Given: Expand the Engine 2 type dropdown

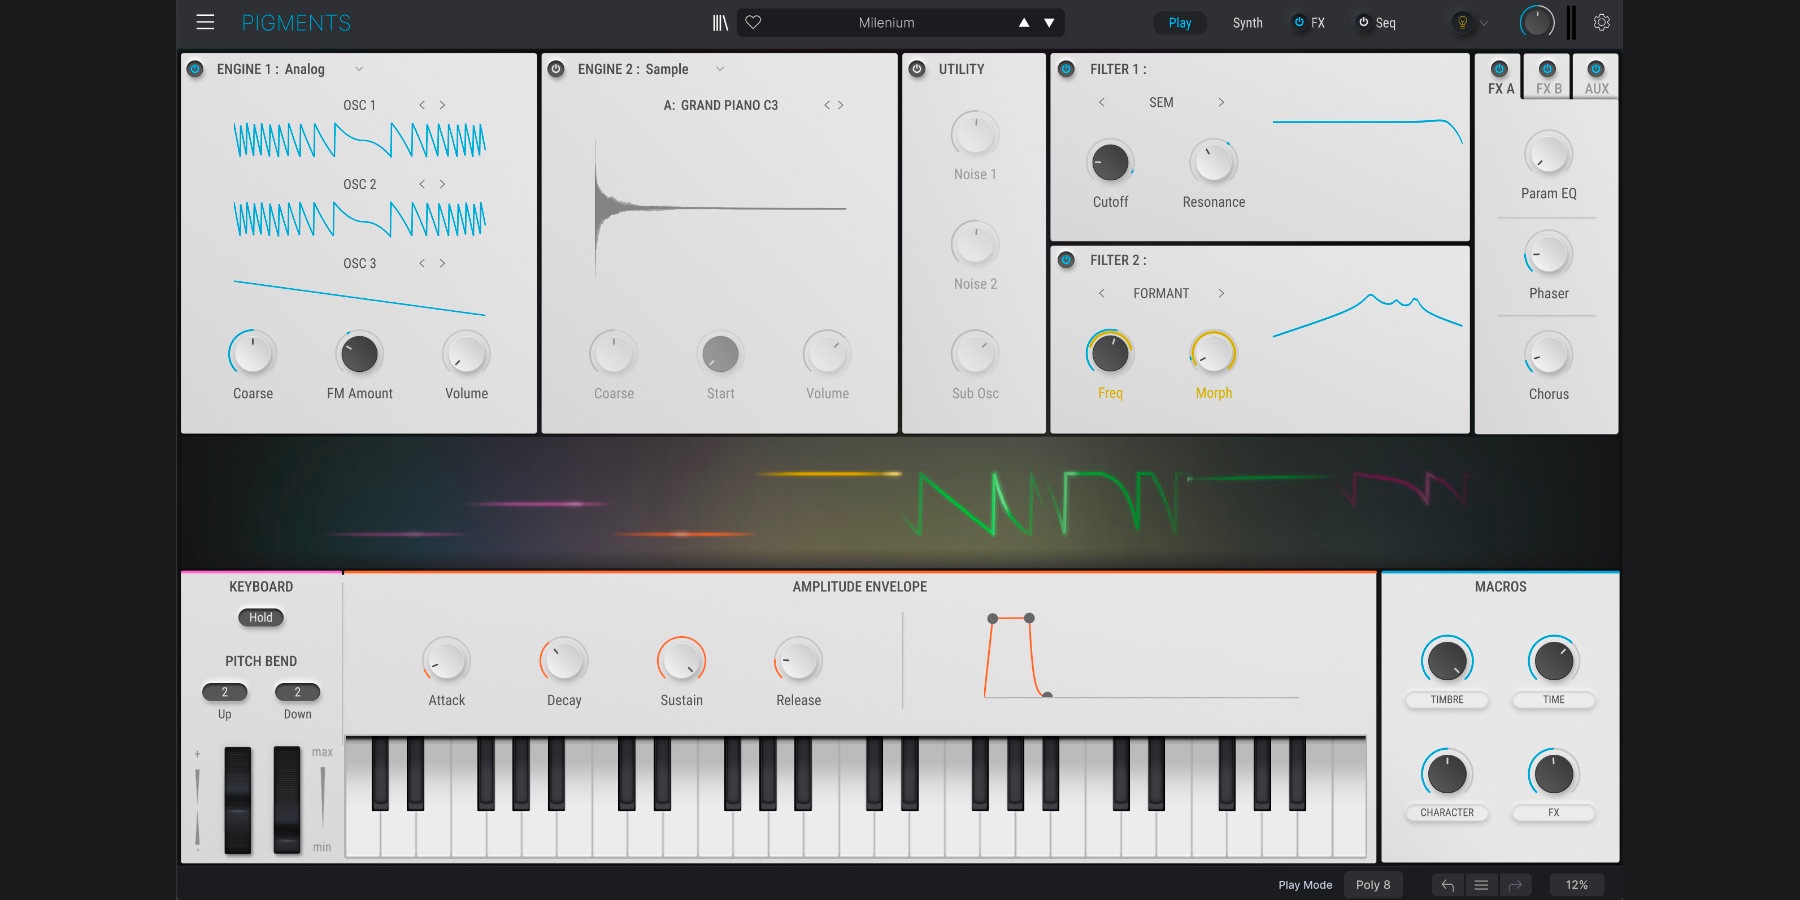Looking at the screenshot, I should [x=720, y=69].
